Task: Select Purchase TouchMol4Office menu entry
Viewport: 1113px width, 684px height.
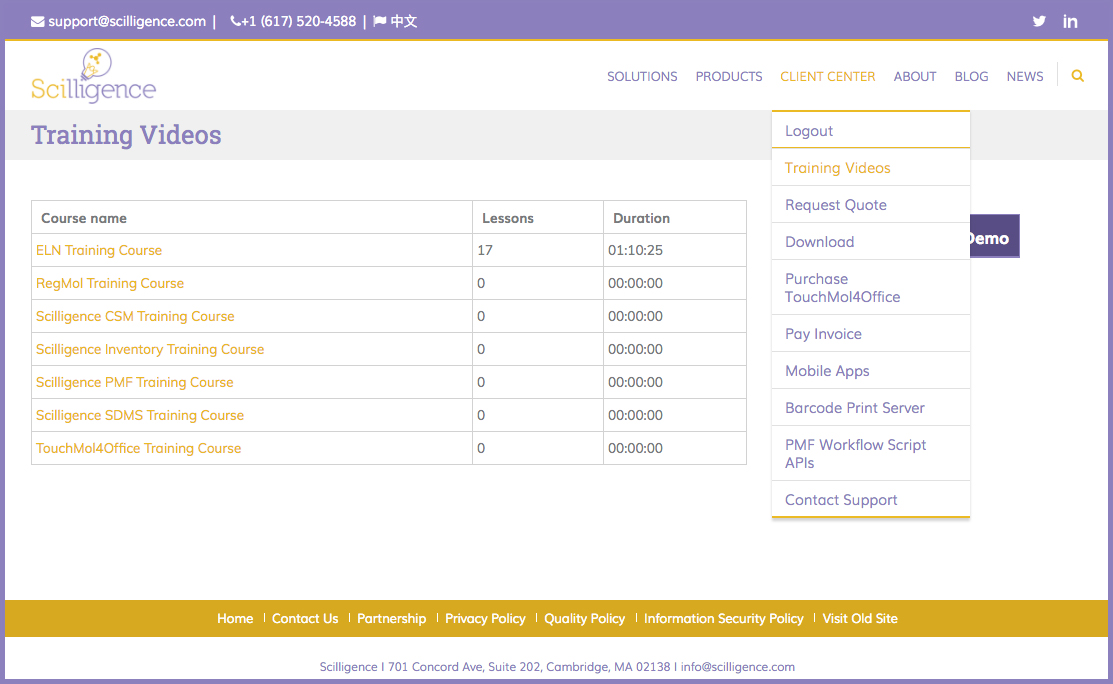Action: point(871,287)
